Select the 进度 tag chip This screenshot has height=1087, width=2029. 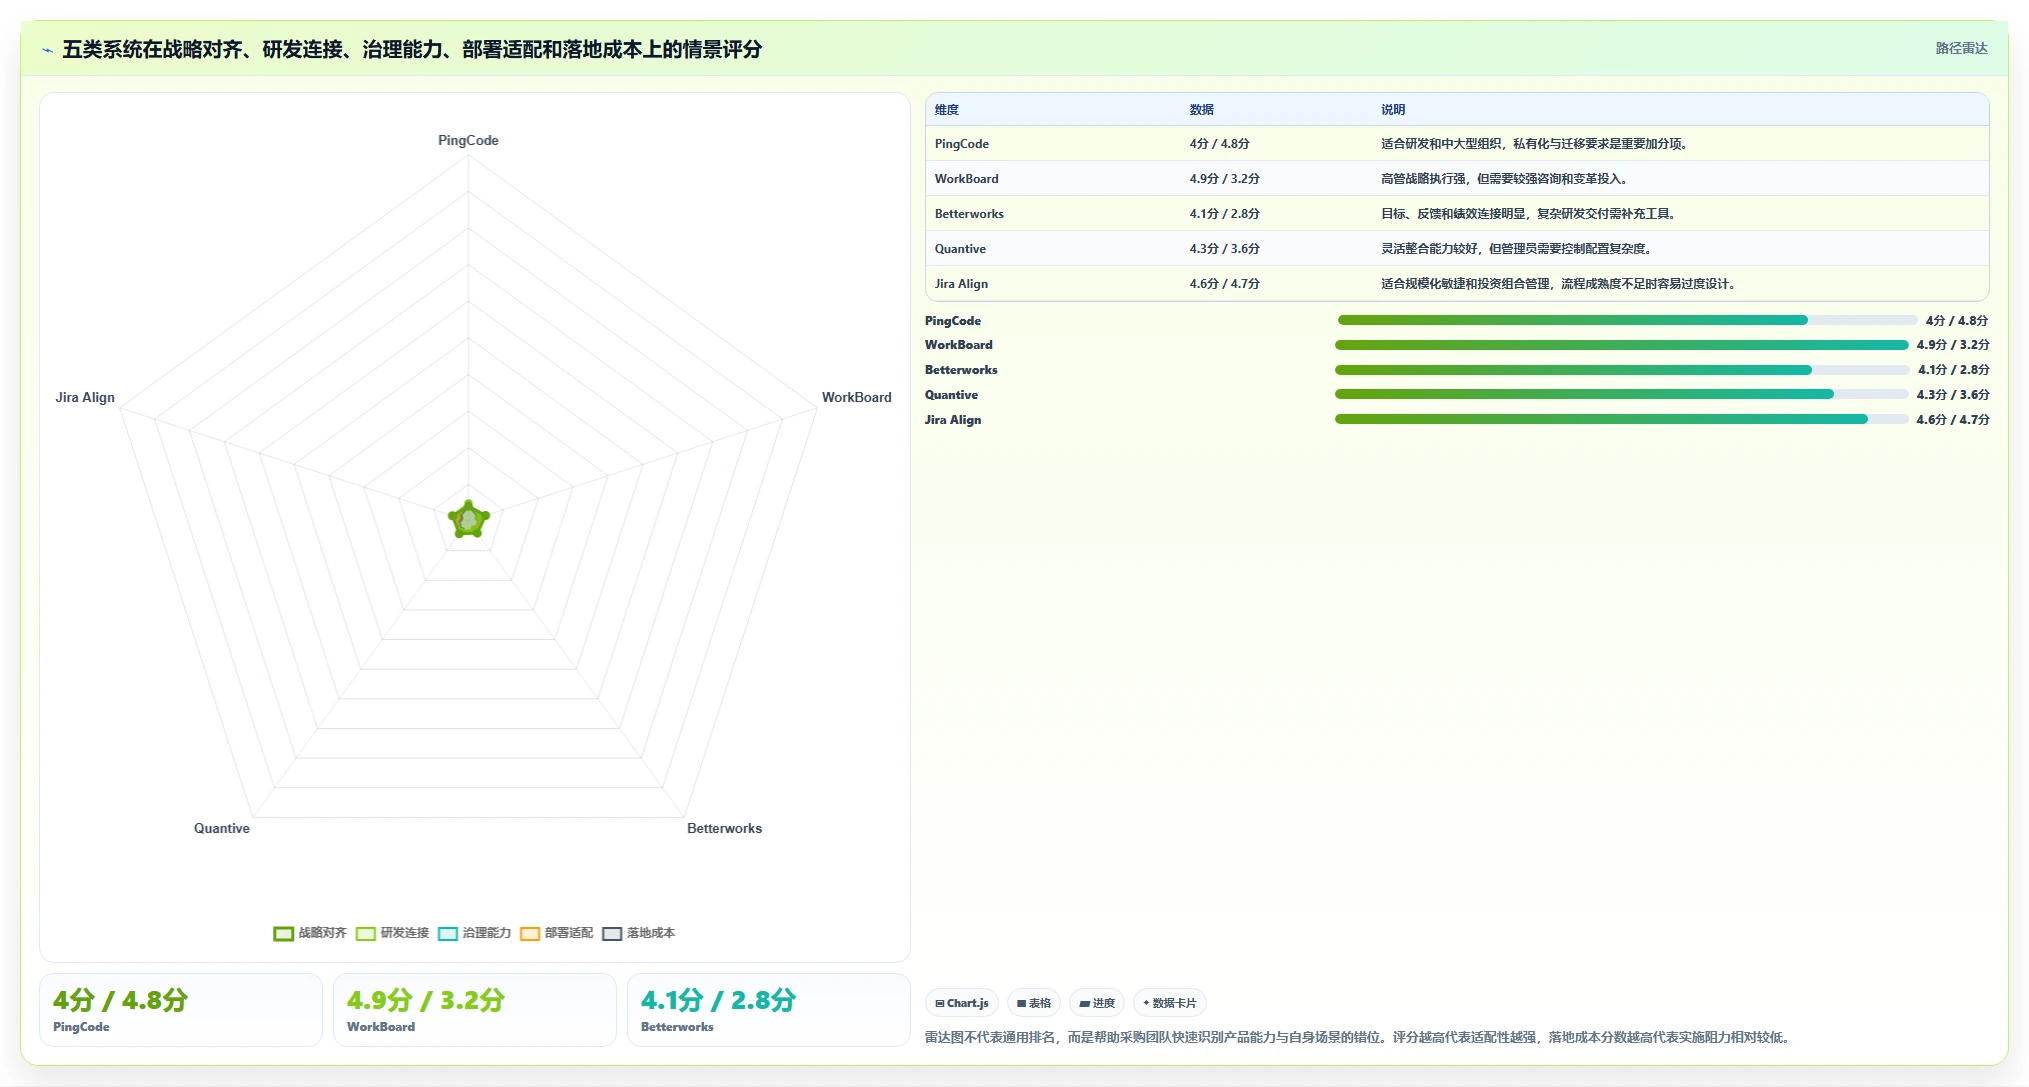(x=1097, y=1003)
